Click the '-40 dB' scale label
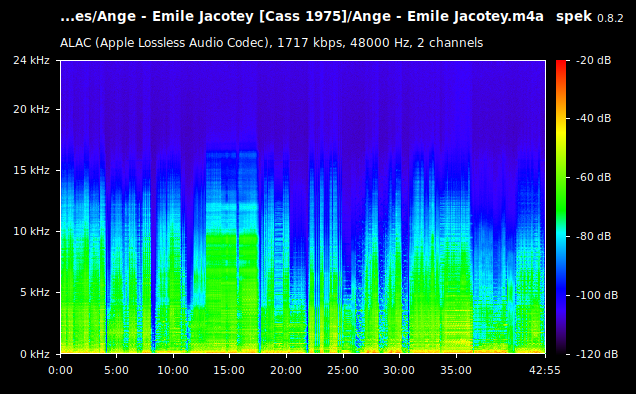This screenshot has width=636, height=394. pyautogui.click(x=593, y=118)
